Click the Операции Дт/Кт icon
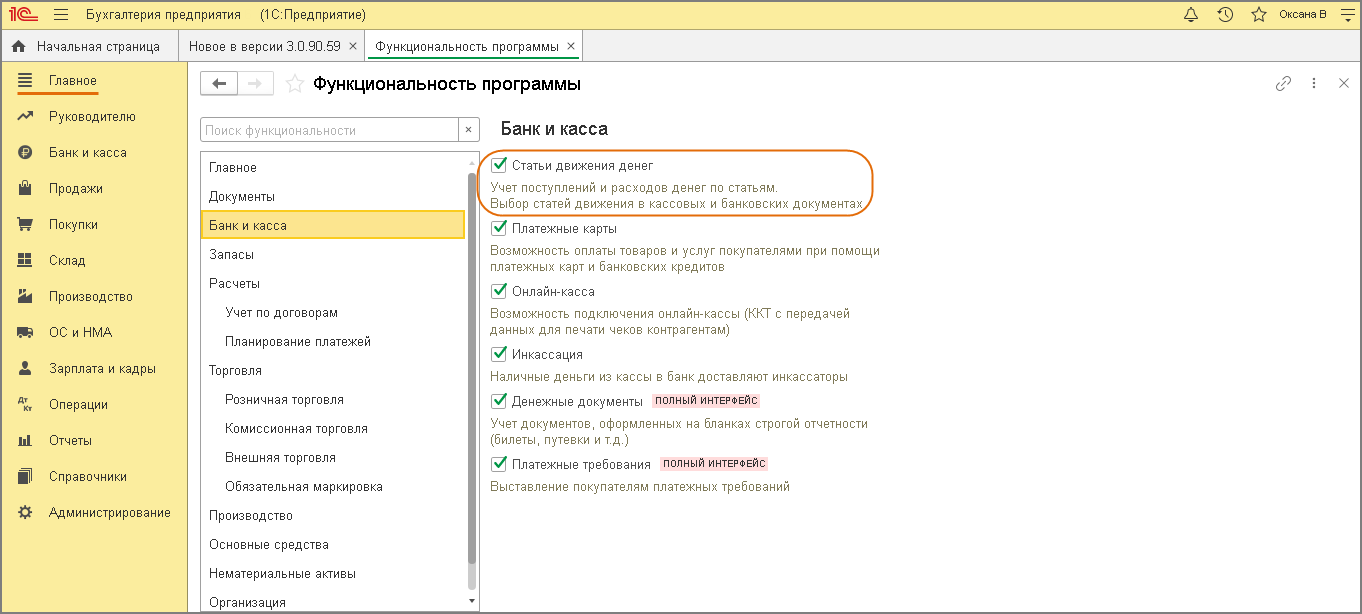Screen dimensions: 1362x614 26,404
